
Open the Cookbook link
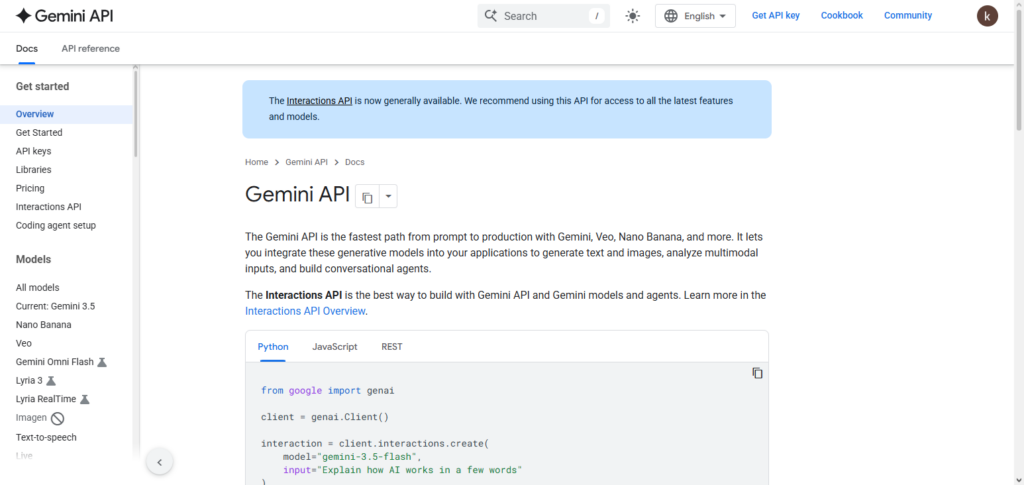pyautogui.click(x=842, y=16)
